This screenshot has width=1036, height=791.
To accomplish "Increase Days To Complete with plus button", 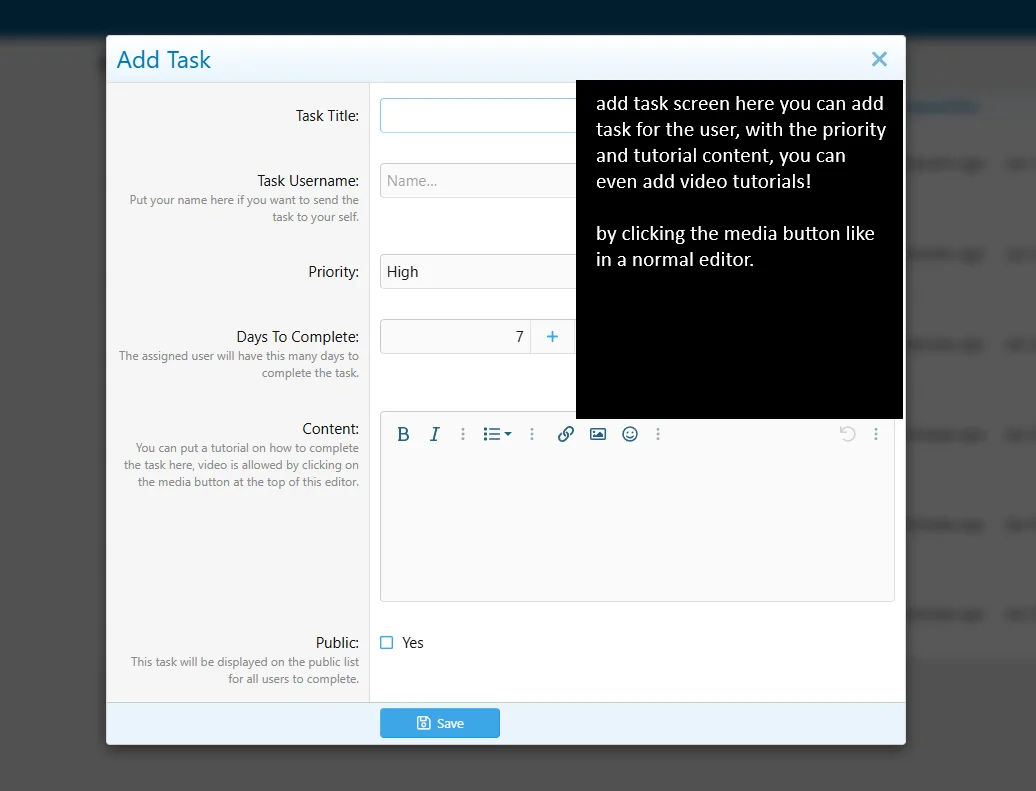I will [552, 337].
